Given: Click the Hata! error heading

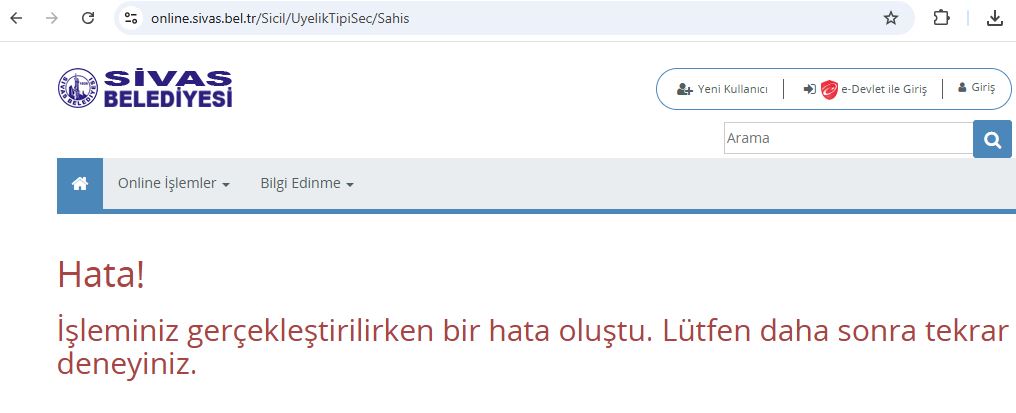Looking at the screenshot, I should [x=101, y=275].
